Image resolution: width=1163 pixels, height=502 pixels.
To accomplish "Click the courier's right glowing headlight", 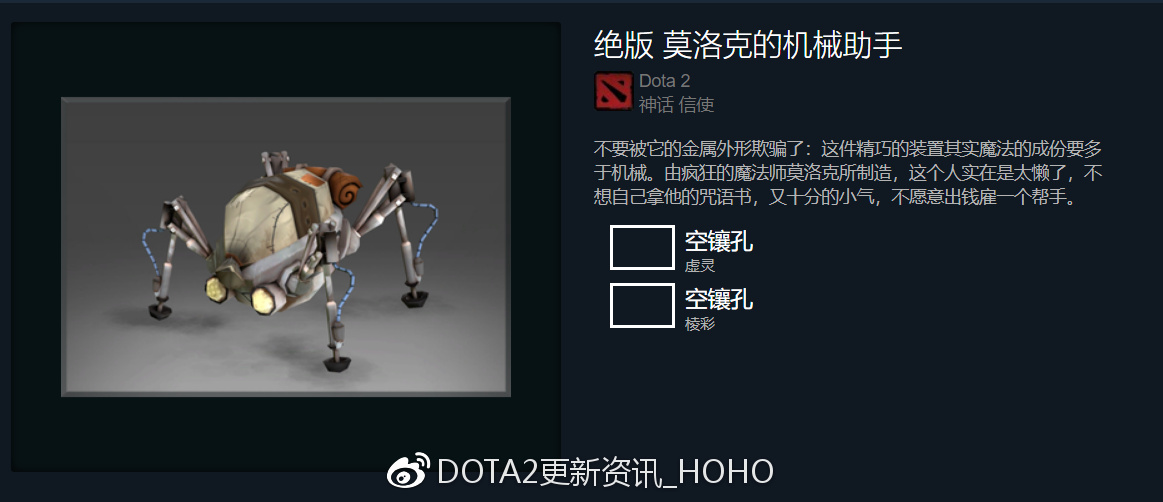I will coord(264,299).
